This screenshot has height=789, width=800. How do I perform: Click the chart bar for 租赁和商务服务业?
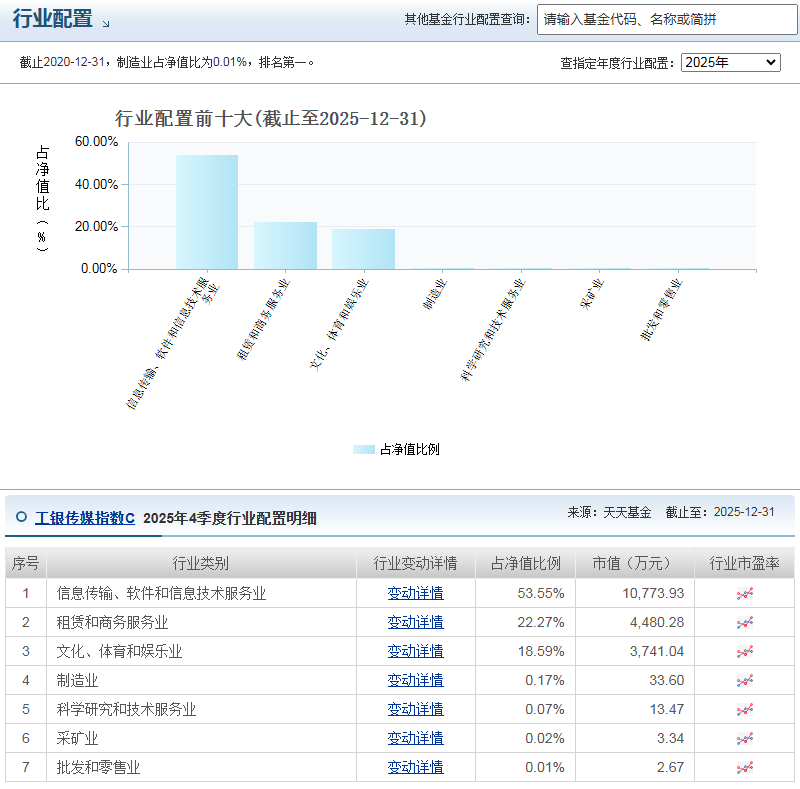pyautogui.click(x=285, y=245)
